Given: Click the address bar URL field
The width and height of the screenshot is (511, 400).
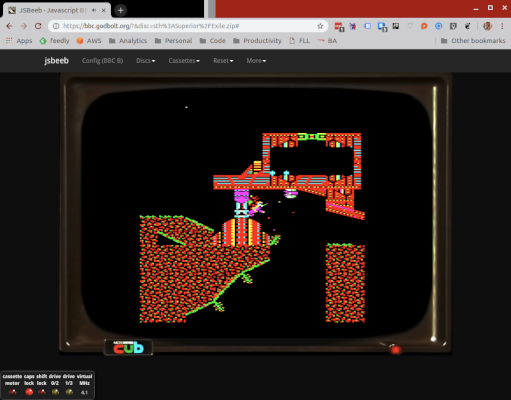Looking at the screenshot, I should pos(187,26).
